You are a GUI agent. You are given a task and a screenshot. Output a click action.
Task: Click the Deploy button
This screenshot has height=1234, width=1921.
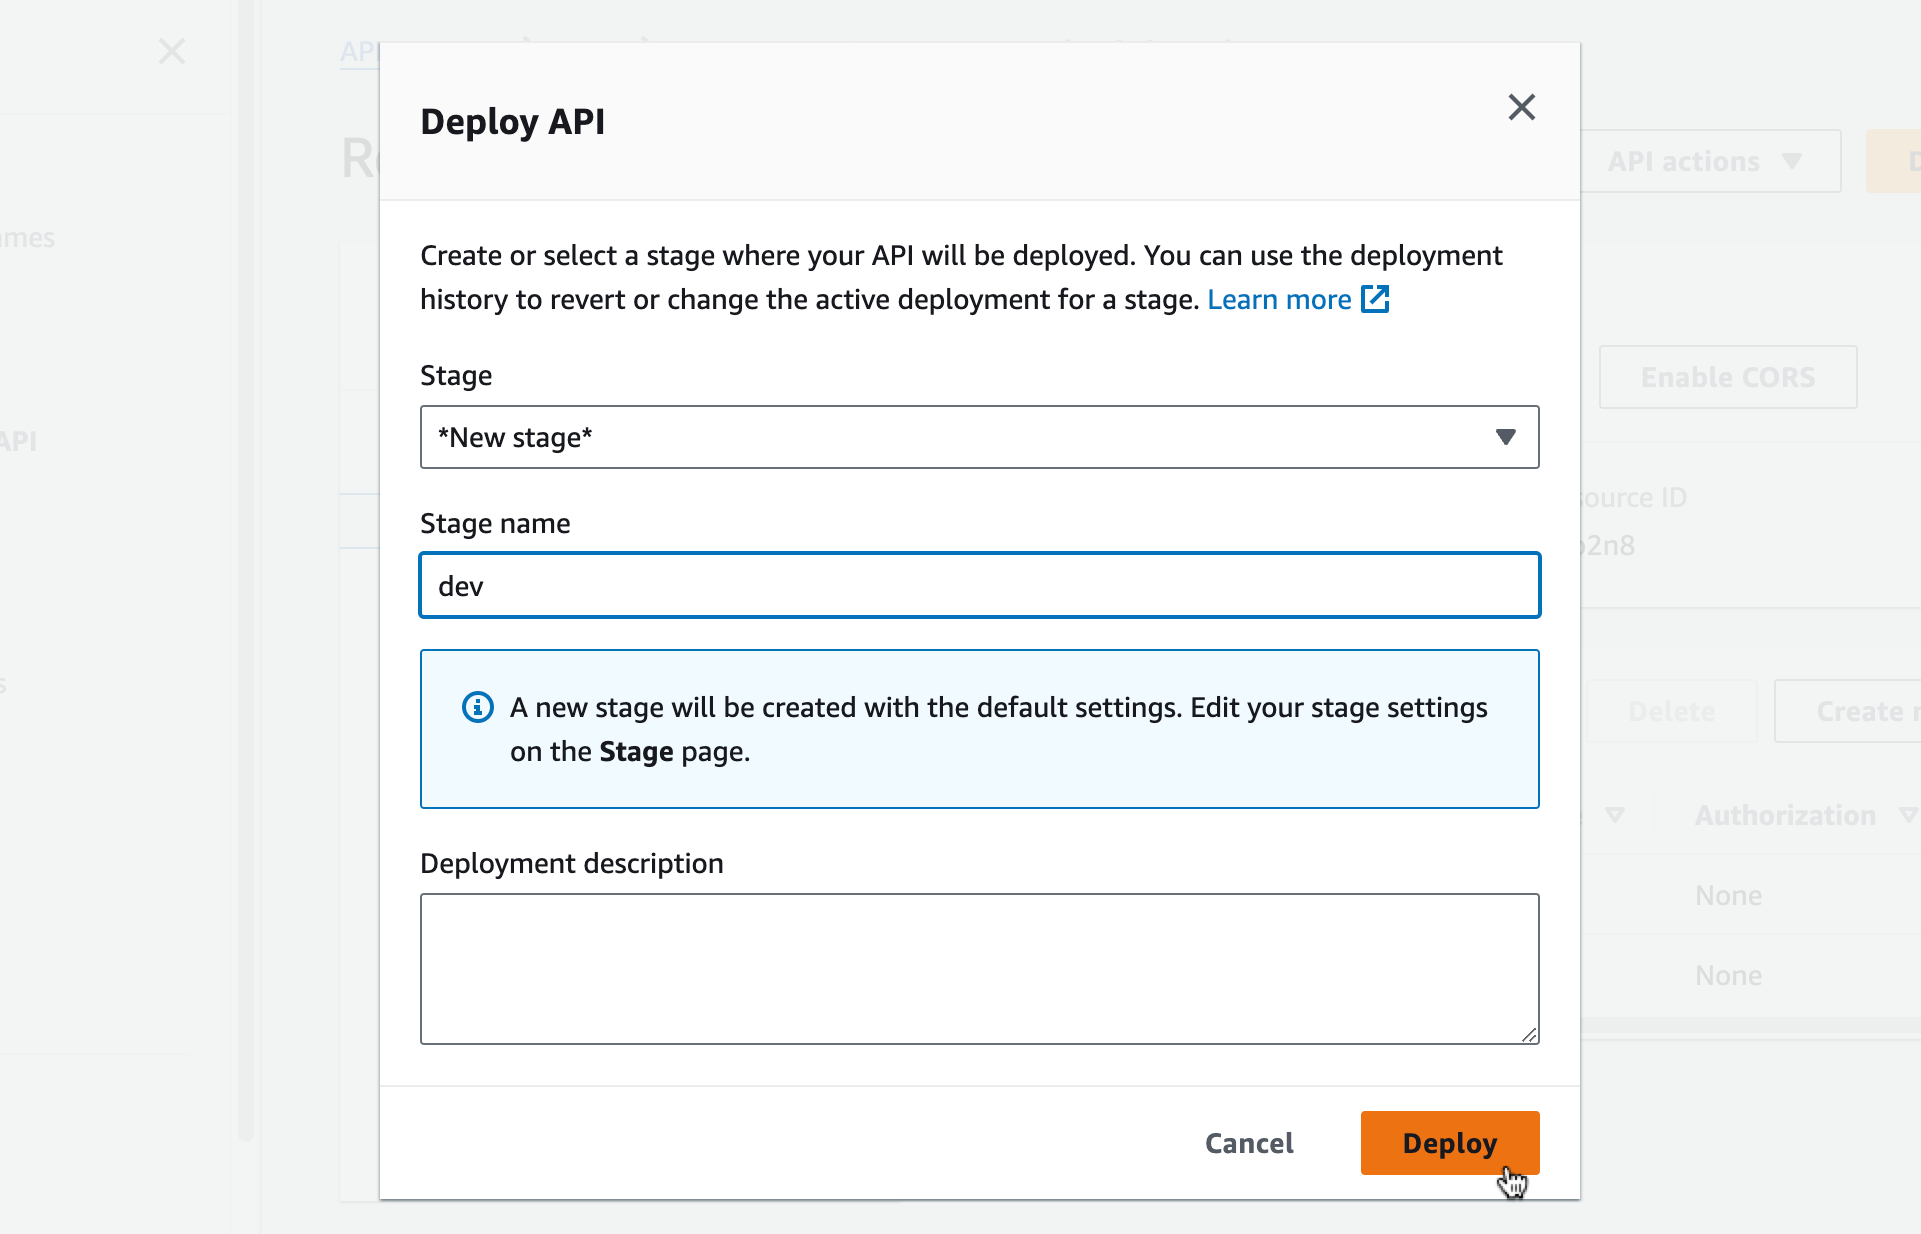(x=1449, y=1142)
